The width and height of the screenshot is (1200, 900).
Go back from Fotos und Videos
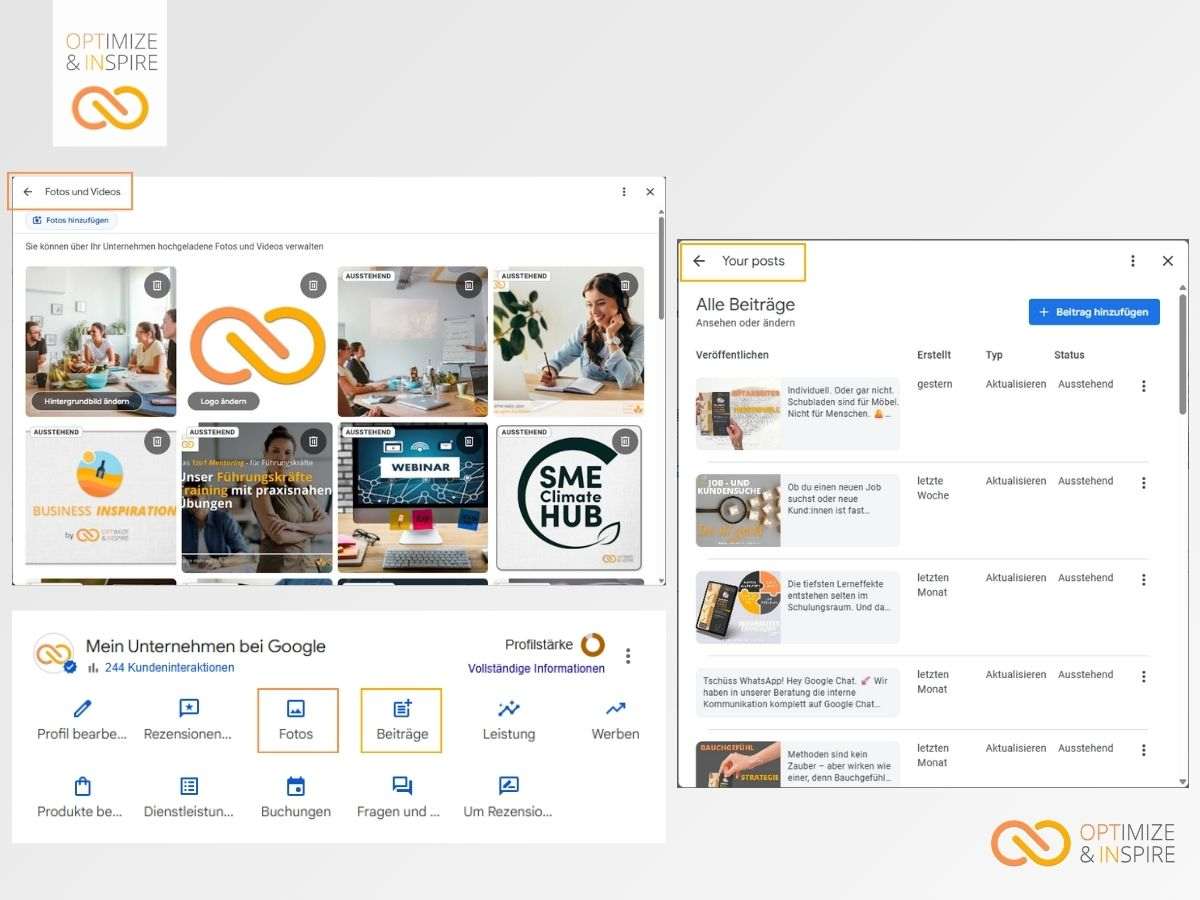(28, 192)
